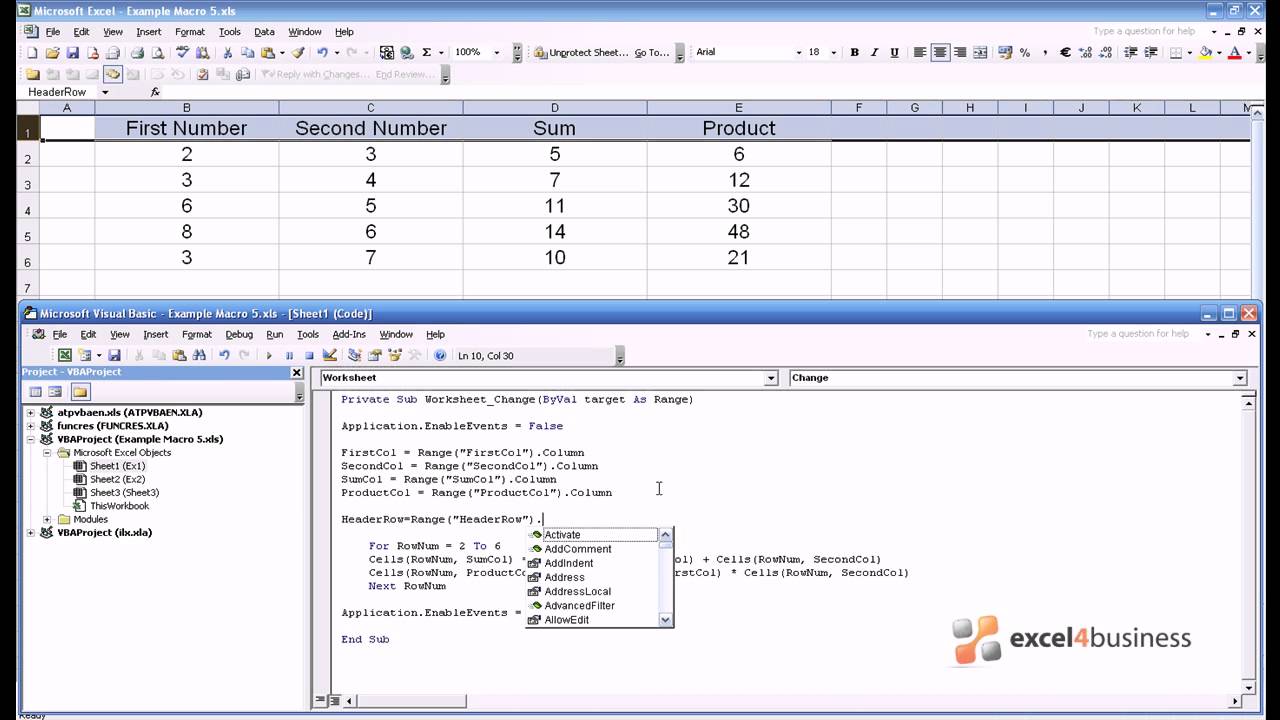This screenshot has width=1280, height=720.
Task: Open Excel's Data menu
Action: click(x=264, y=32)
